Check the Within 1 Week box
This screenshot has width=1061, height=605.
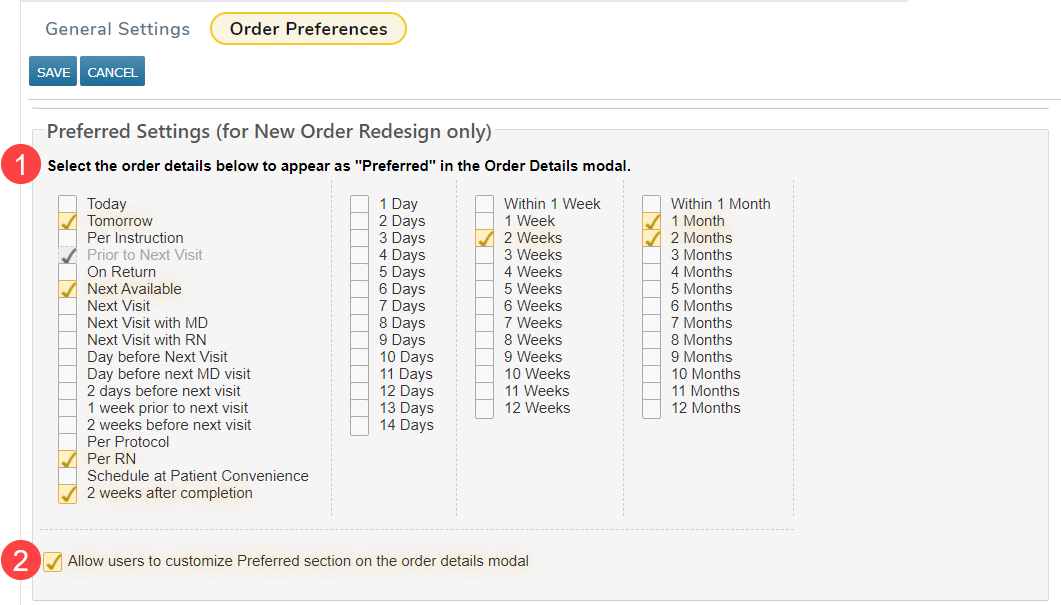pyautogui.click(x=484, y=204)
